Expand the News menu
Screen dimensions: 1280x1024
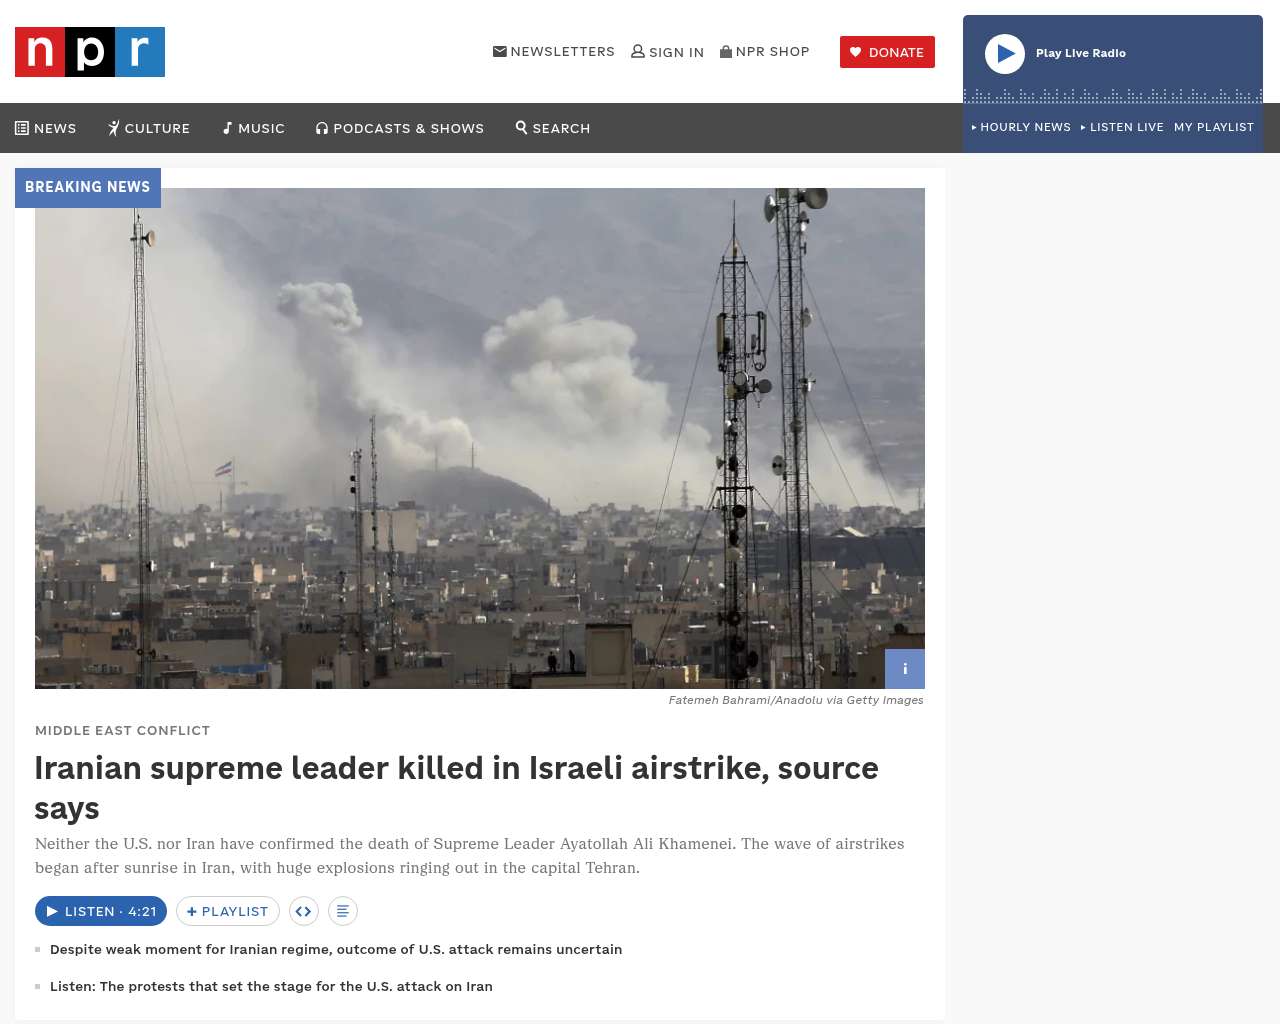[46, 128]
